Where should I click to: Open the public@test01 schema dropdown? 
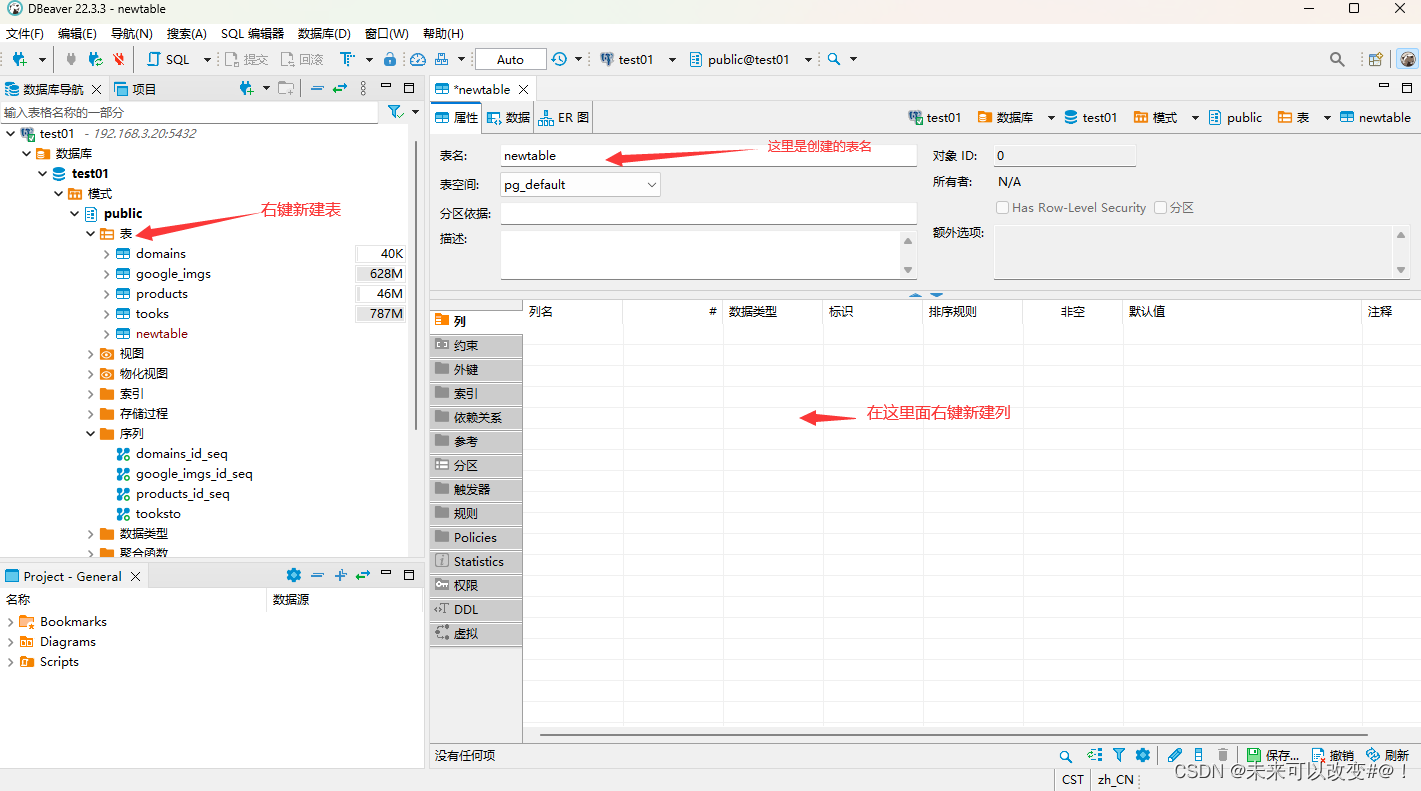pos(808,60)
